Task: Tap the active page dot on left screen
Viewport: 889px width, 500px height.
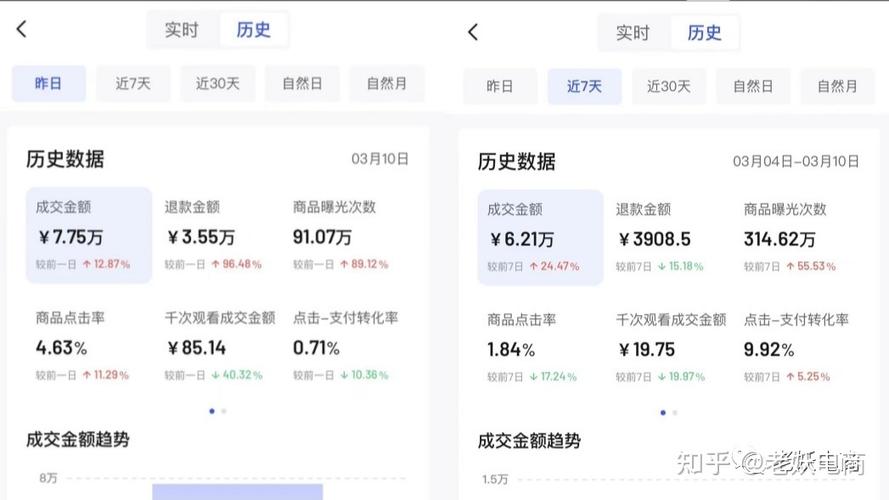Action: click(212, 411)
